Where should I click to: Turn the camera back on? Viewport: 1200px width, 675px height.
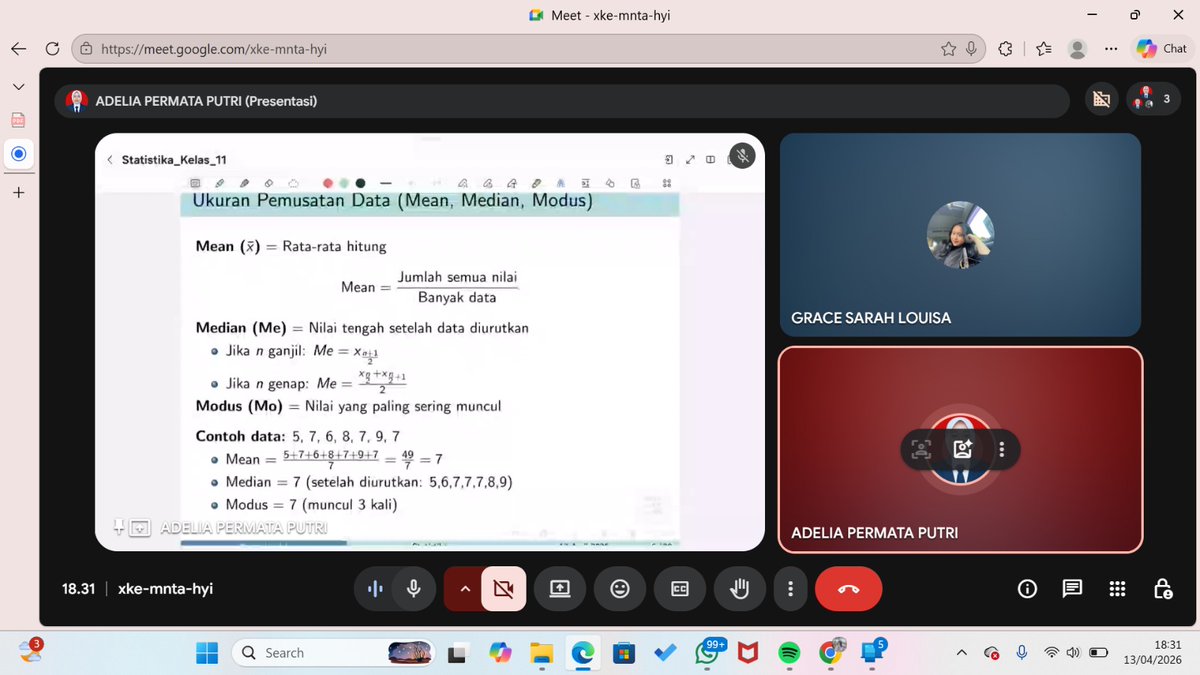pos(503,589)
